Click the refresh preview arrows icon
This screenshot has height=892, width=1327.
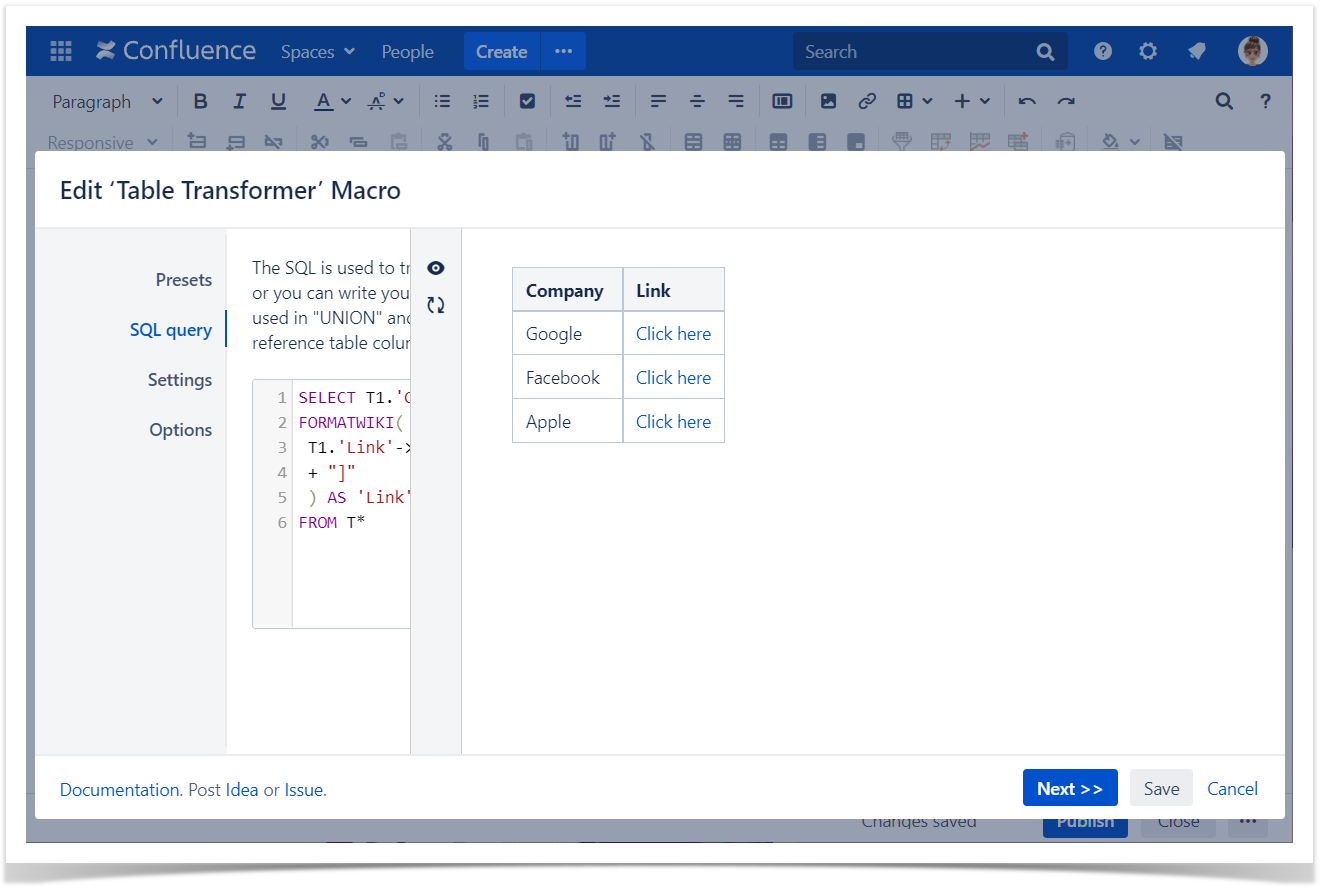[435, 305]
